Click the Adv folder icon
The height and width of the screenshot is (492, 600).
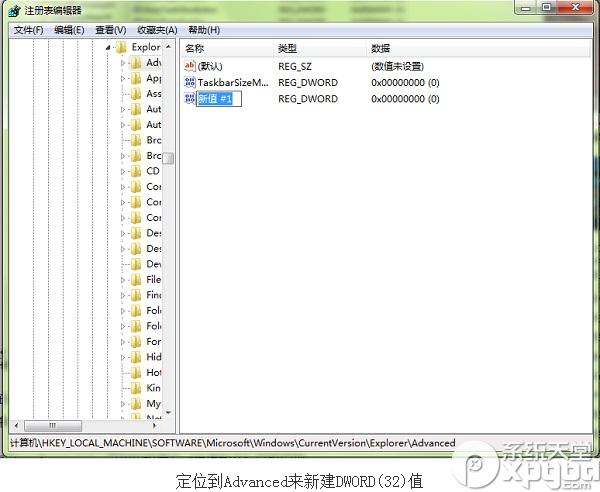[x=136, y=63]
